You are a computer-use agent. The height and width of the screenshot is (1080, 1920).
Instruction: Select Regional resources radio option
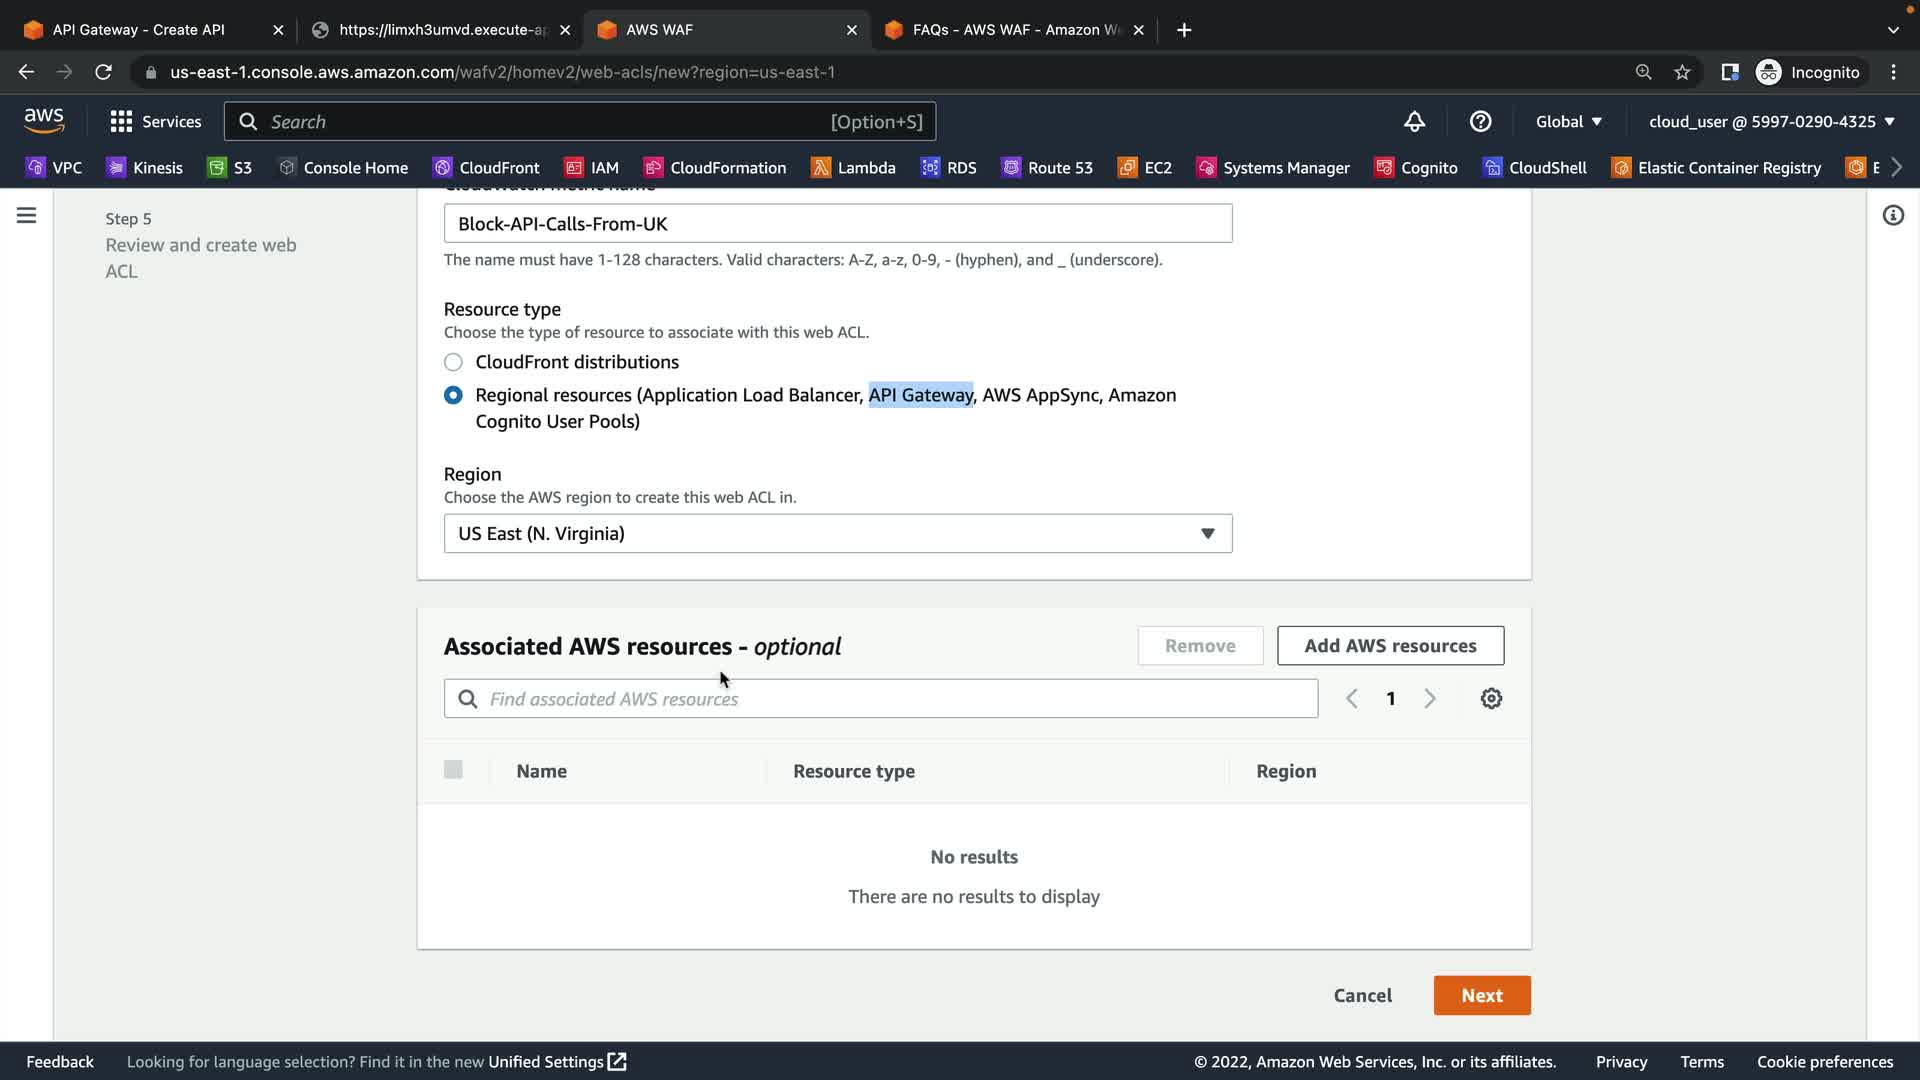click(x=453, y=395)
